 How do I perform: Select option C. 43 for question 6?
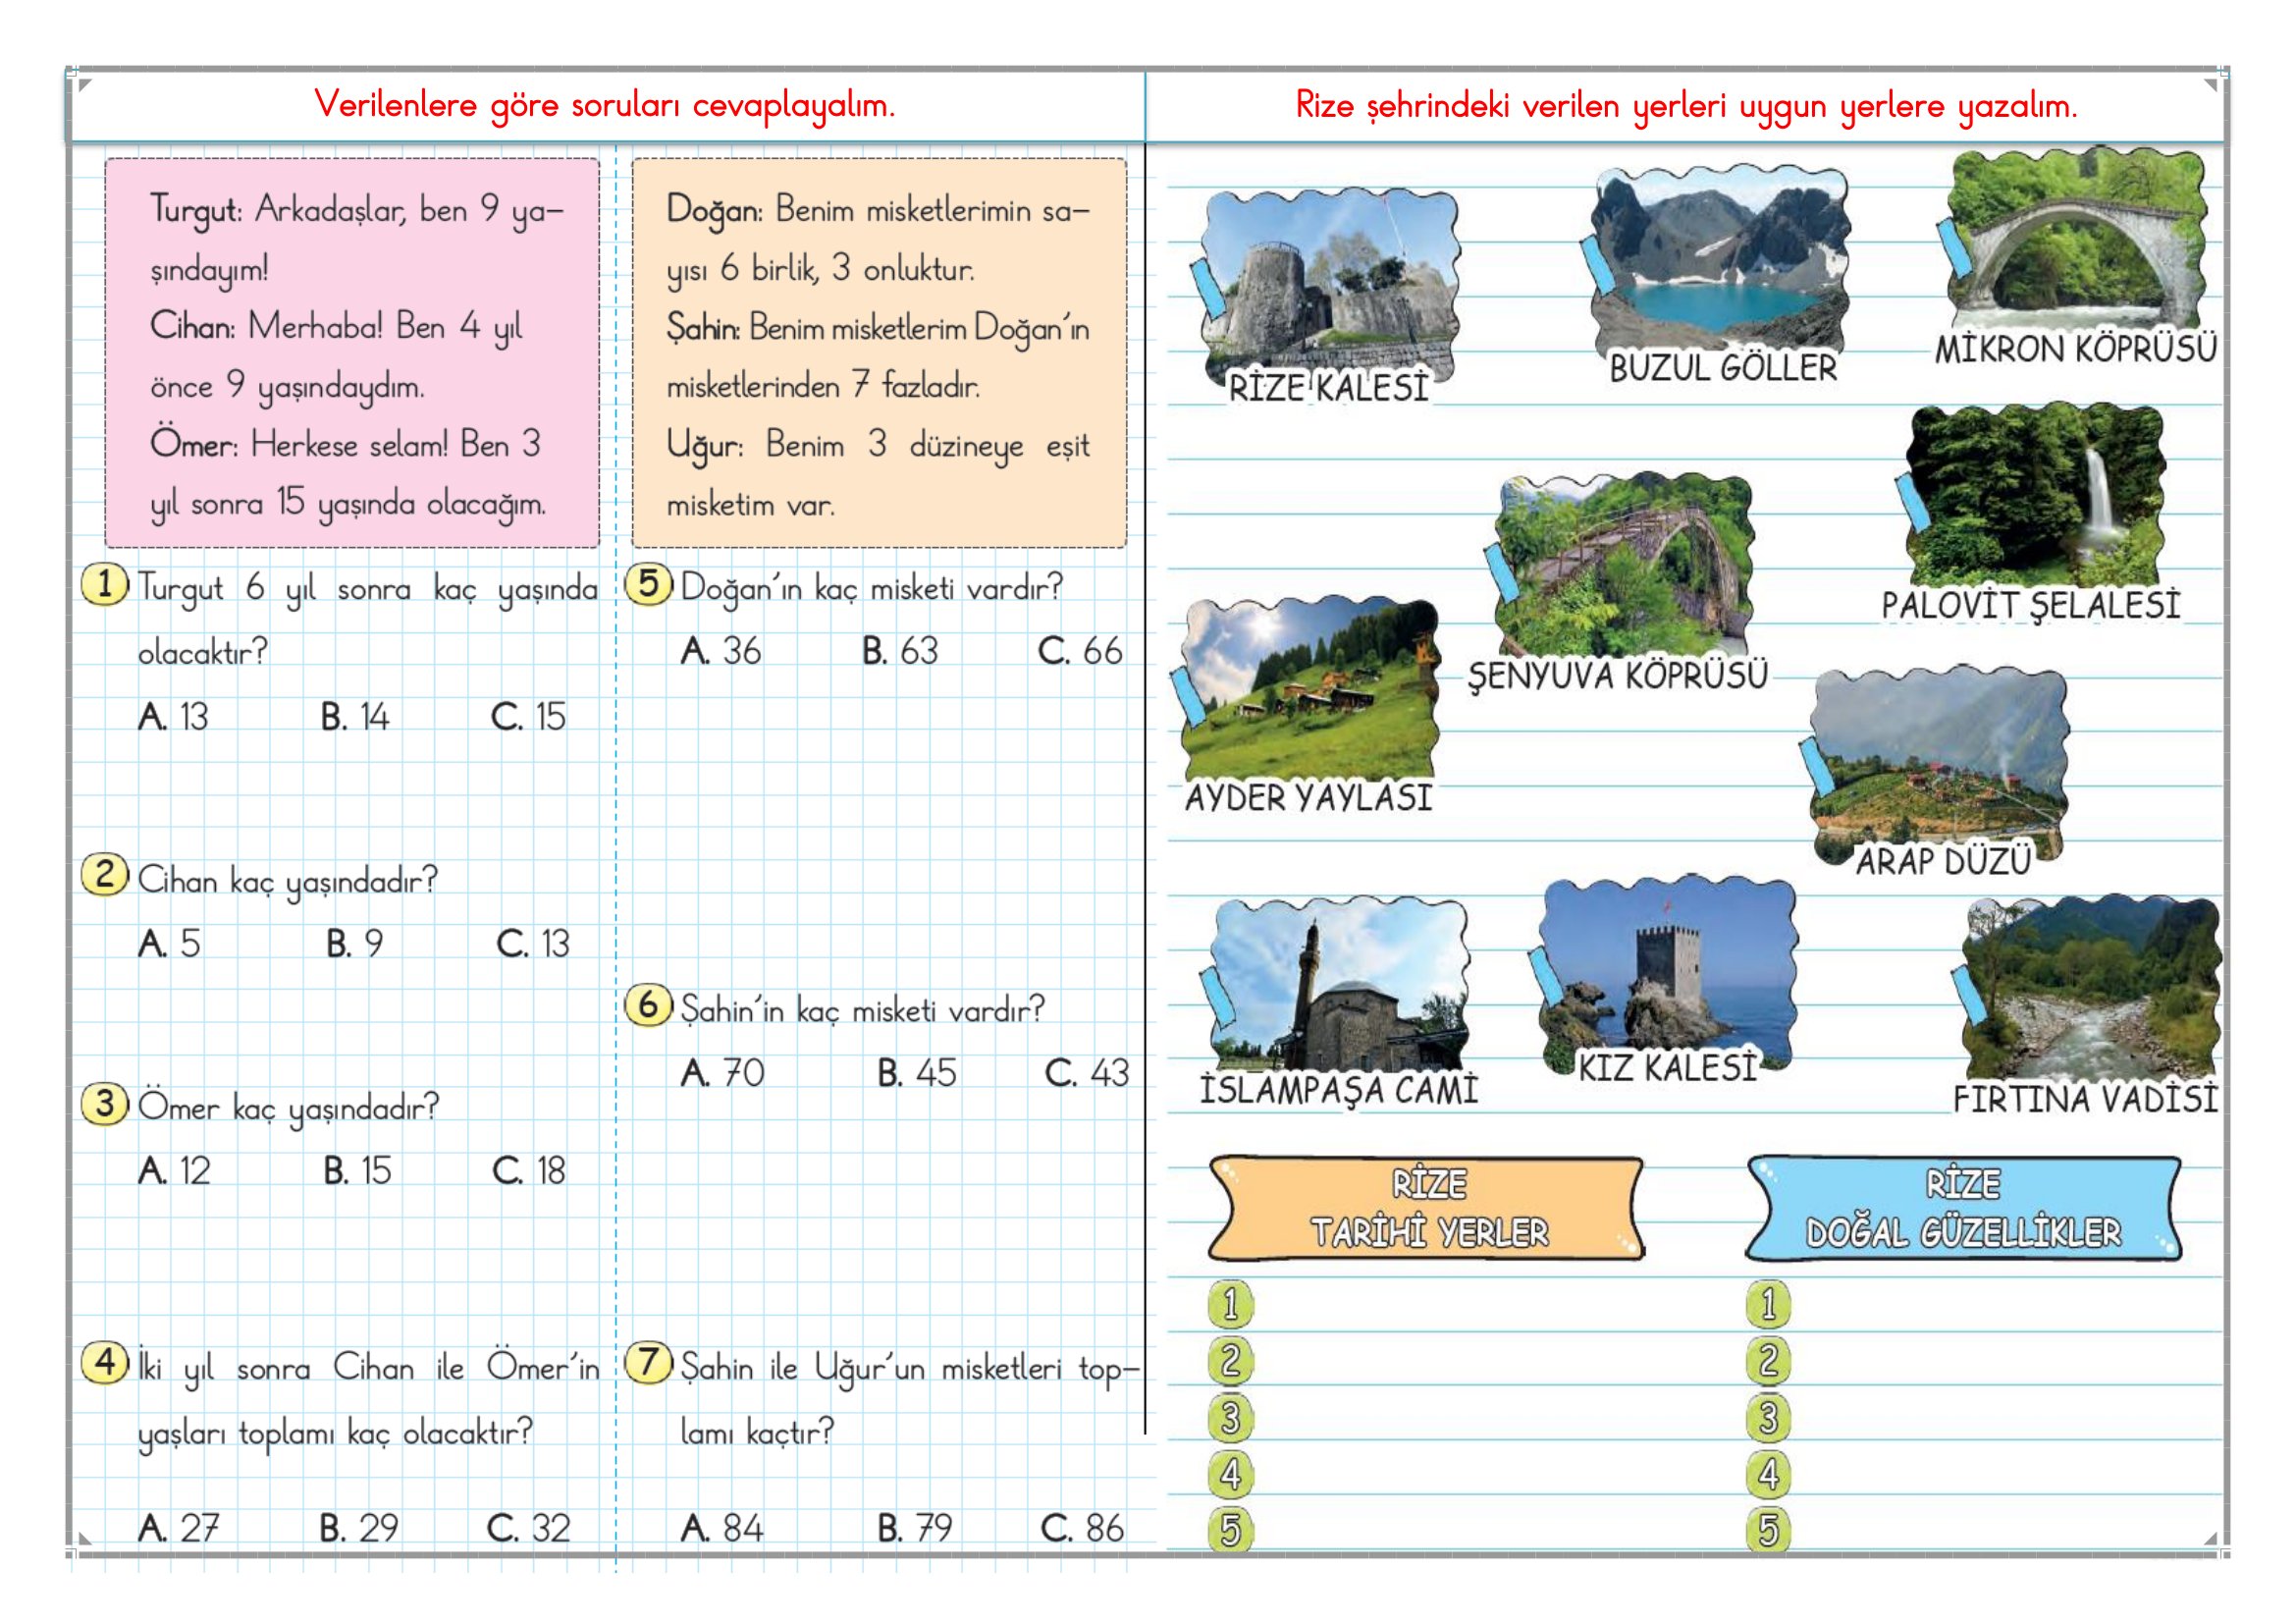(x=1086, y=1074)
